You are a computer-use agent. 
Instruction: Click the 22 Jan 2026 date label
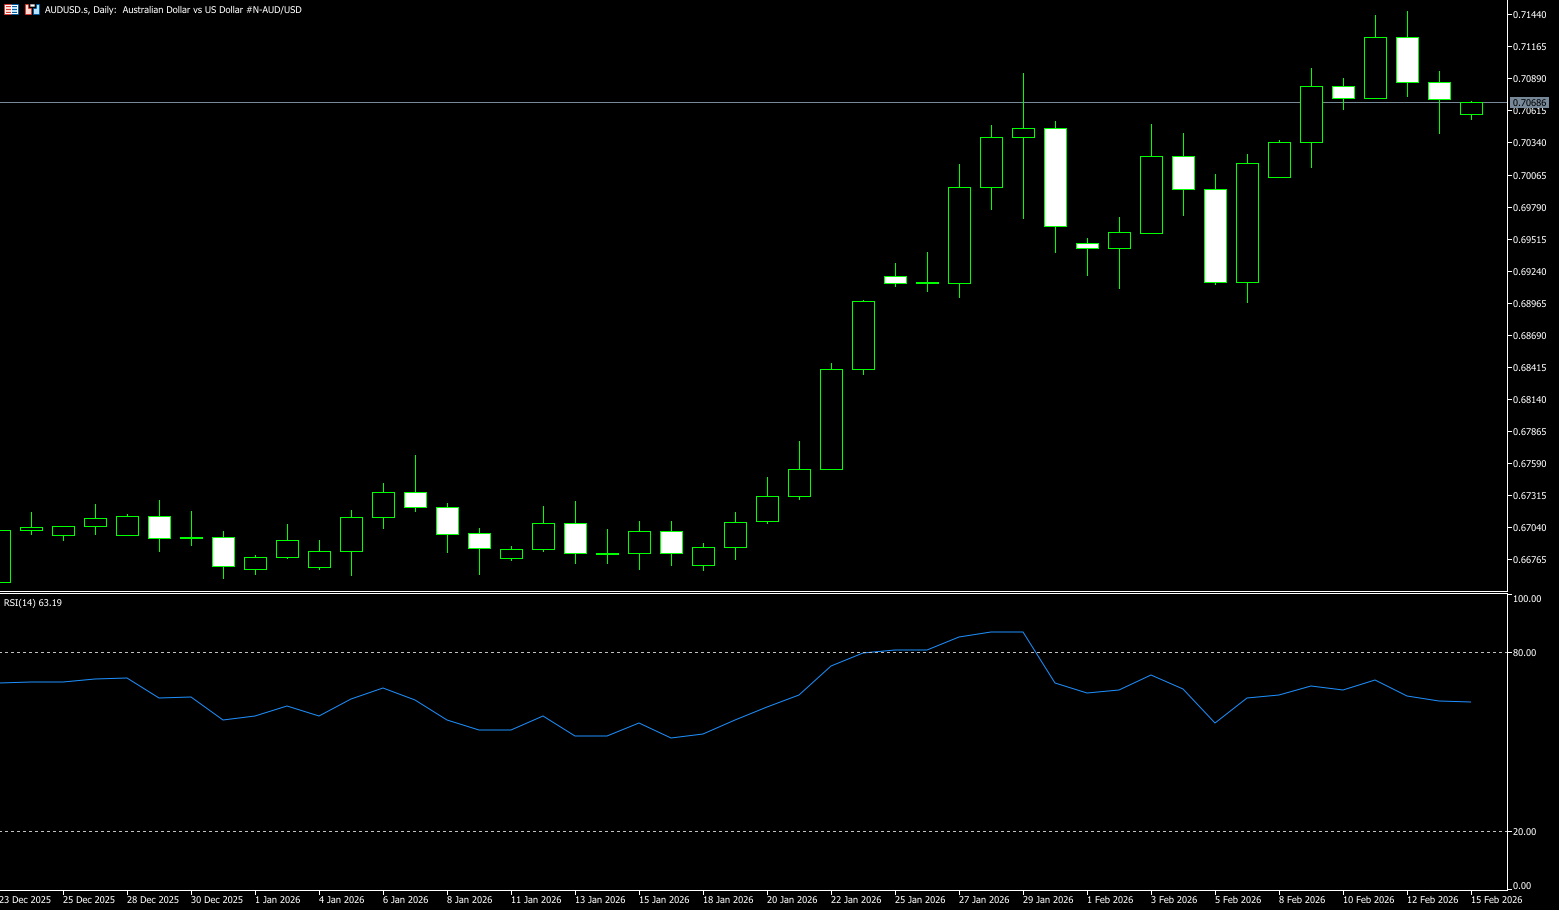coord(856,900)
